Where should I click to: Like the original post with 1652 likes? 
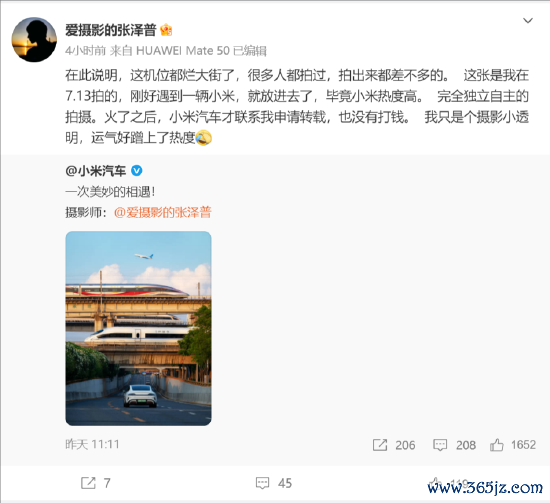pos(497,445)
